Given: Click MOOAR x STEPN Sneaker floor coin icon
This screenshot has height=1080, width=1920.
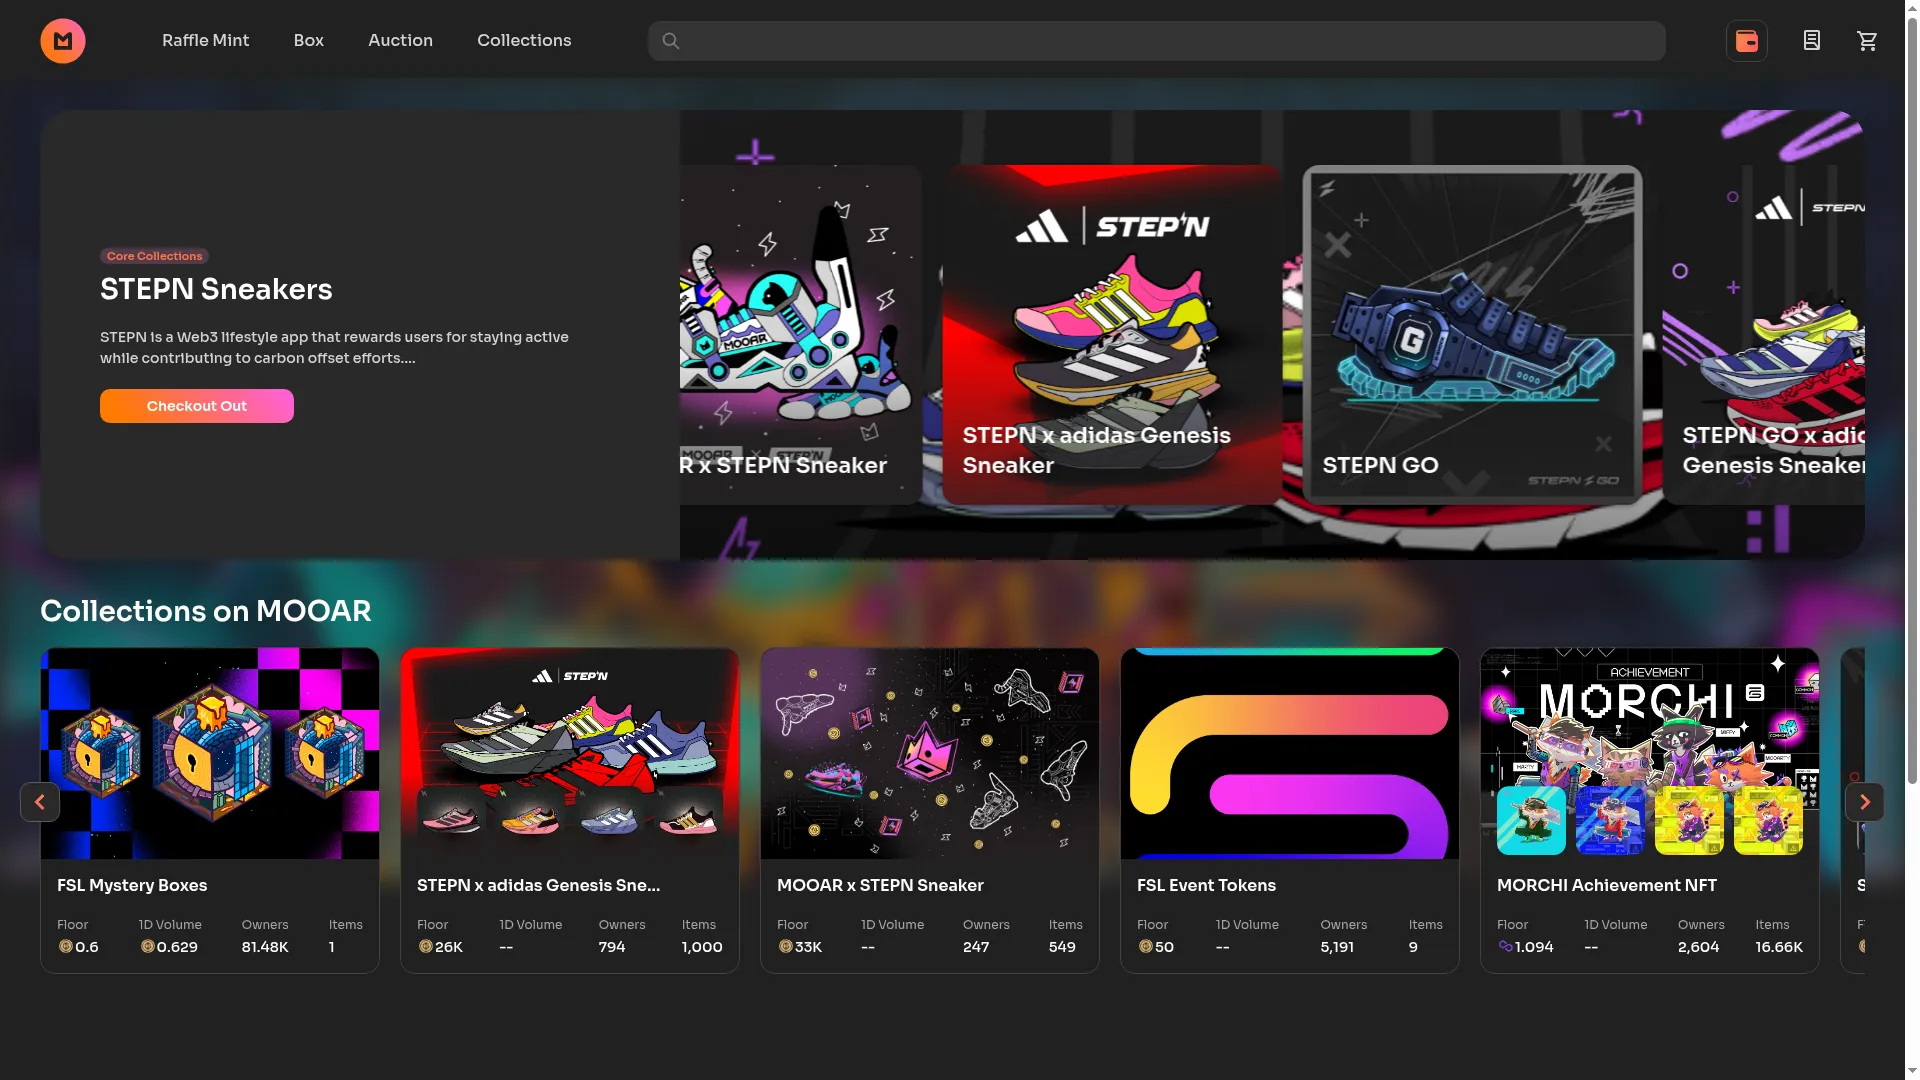Looking at the screenshot, I should pos(785,946).
